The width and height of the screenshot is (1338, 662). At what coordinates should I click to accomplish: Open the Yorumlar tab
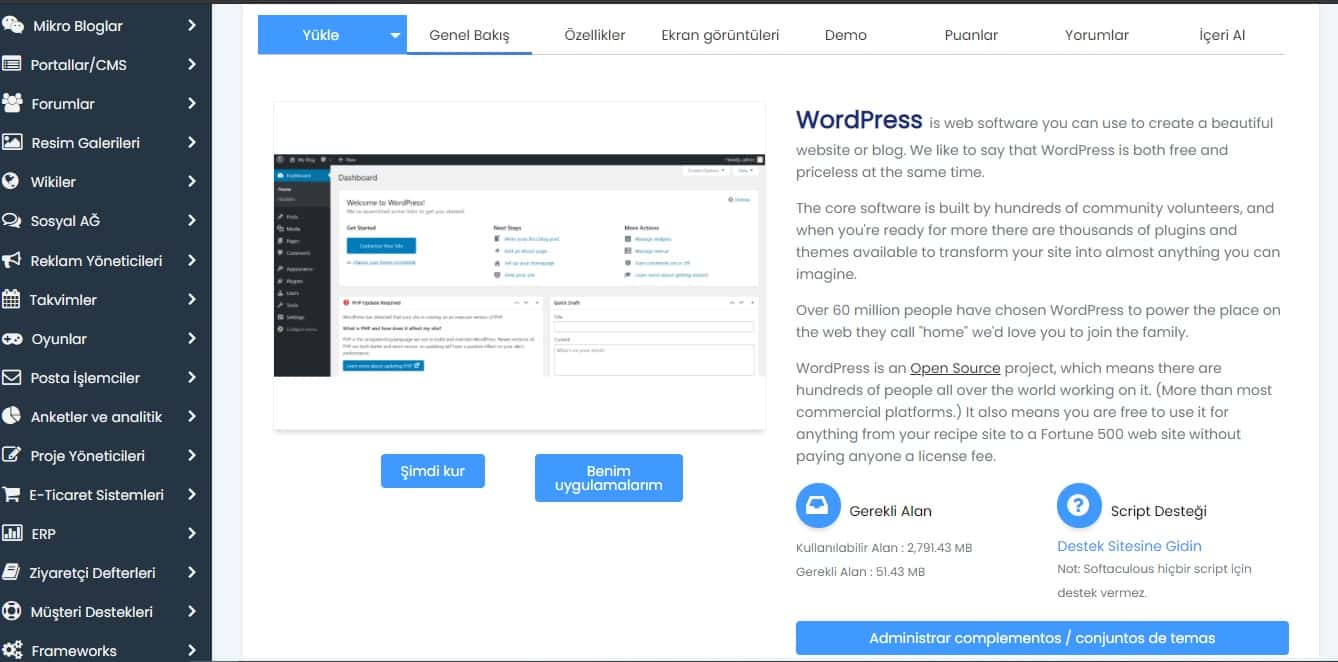pyautogui.click(x=1097, y=35)
